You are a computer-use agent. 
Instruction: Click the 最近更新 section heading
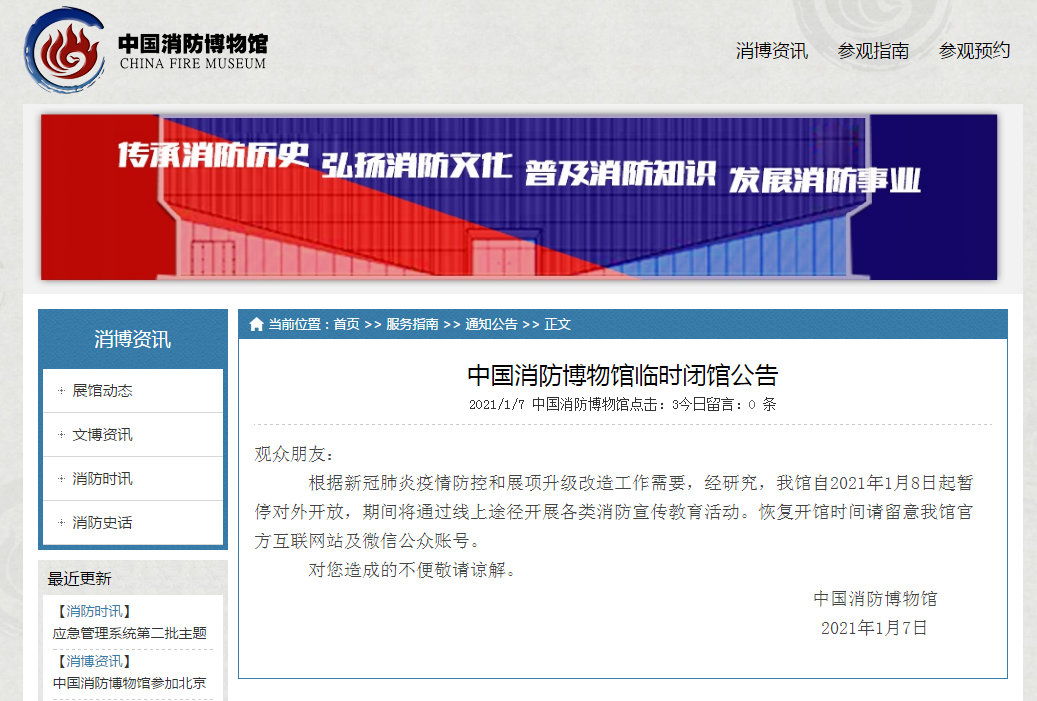(79, 579)
